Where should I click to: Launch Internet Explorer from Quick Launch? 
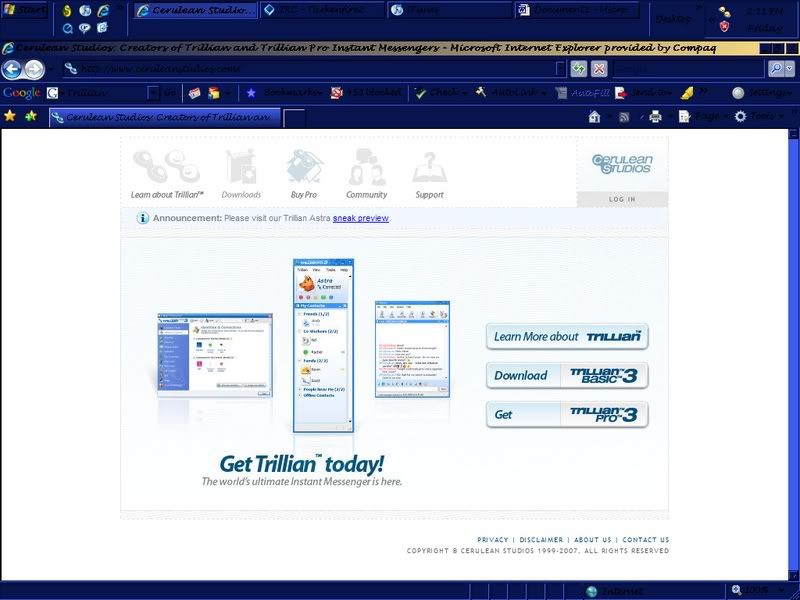coord(103,10)
